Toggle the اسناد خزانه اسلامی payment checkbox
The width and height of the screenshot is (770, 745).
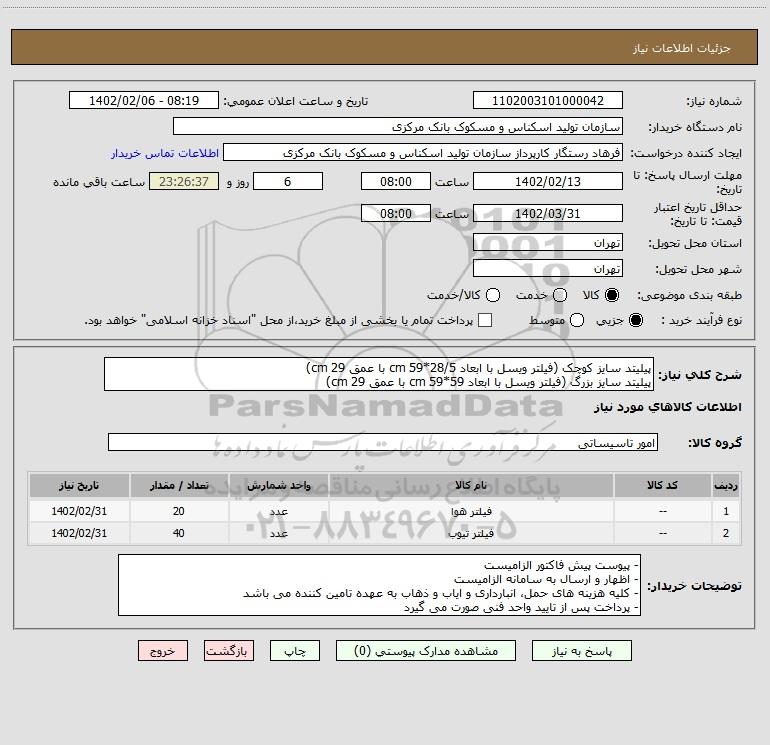coord(485,320)
